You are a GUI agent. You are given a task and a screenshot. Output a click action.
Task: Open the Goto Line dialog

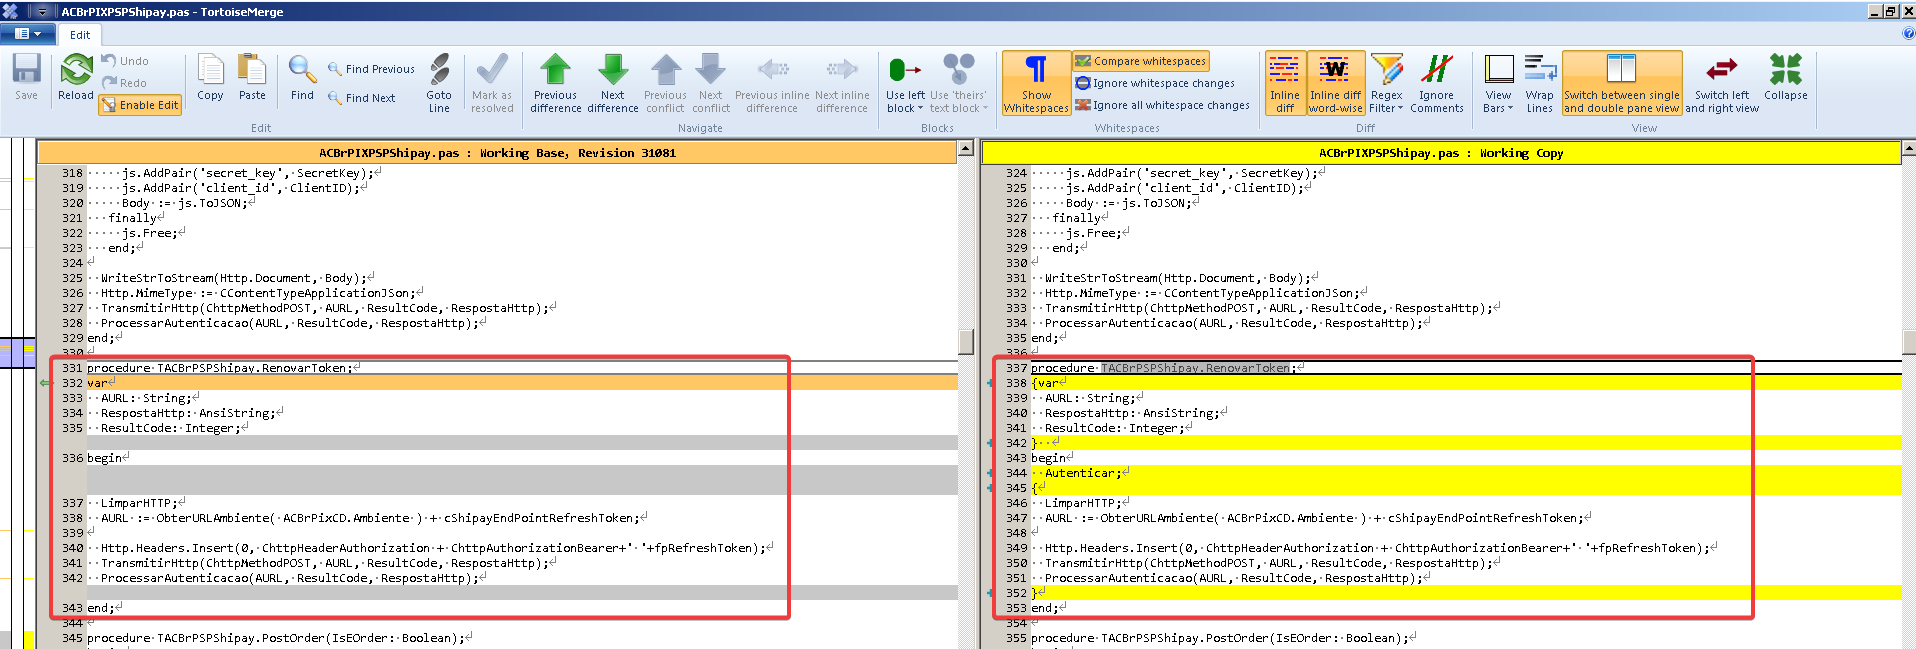439,83
